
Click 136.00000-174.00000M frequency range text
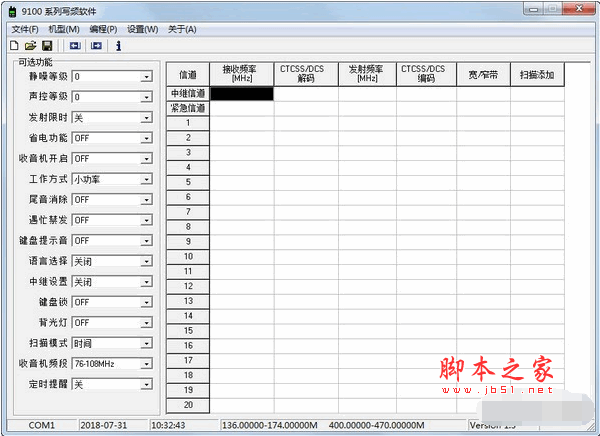(x=270, y=425)
